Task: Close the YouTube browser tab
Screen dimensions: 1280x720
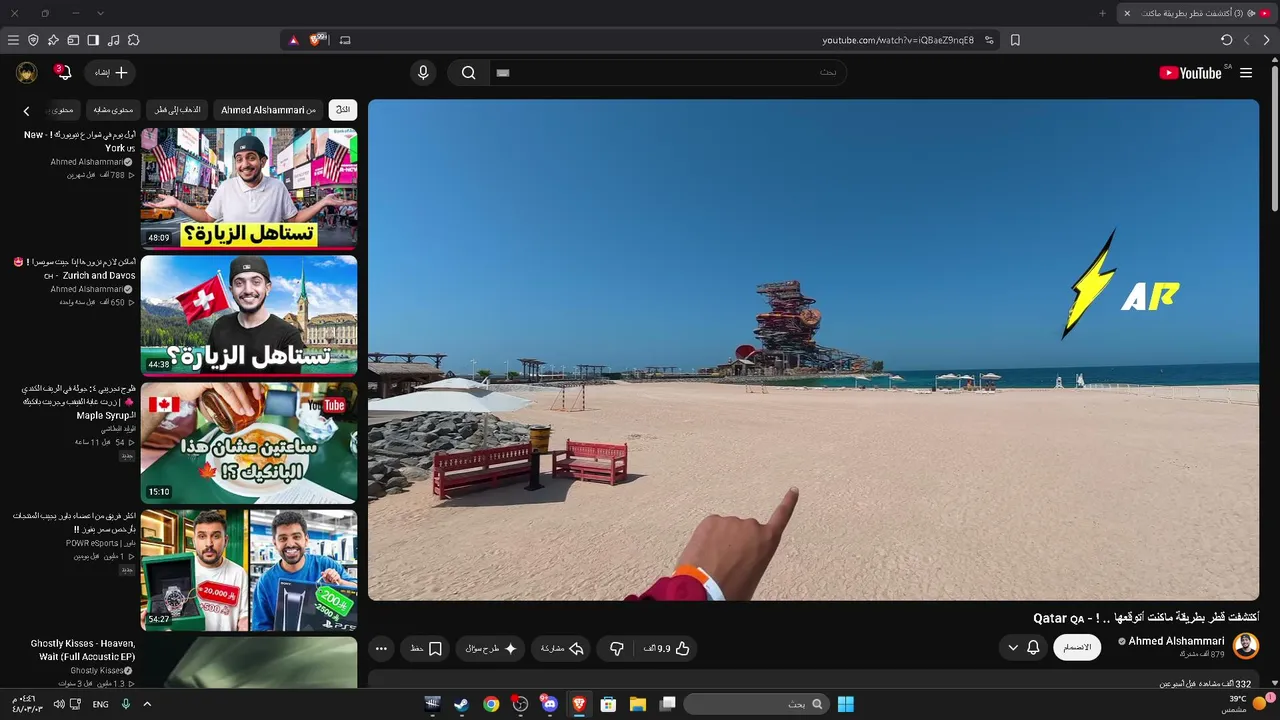Action: click(1127, 13)
